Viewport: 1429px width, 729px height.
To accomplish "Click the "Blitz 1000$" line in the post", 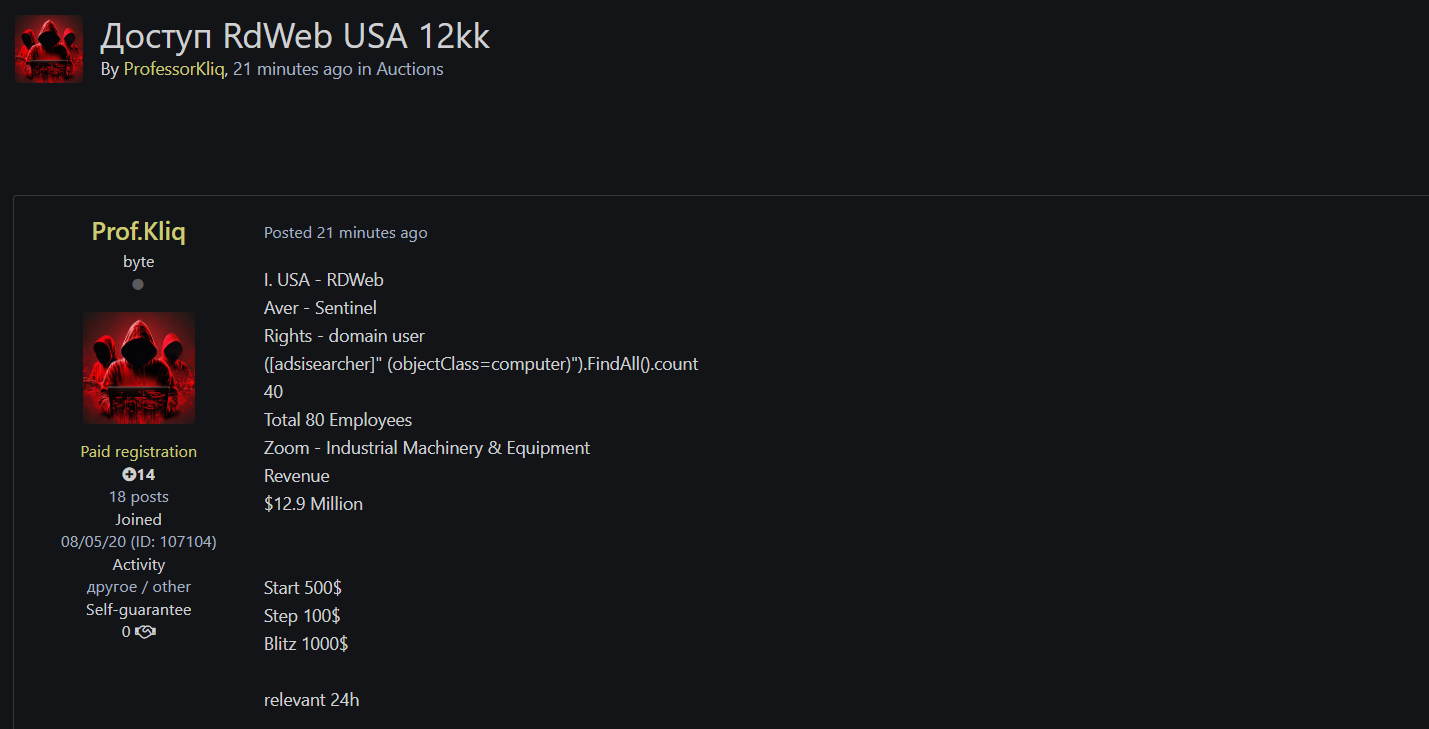I will pyautogui.click(x=306, y=643).
